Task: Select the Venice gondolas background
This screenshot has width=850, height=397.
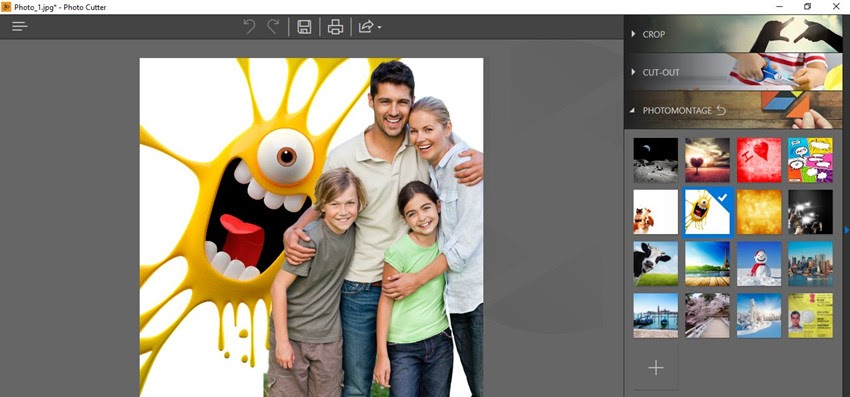Action: (x=655, y=316)
